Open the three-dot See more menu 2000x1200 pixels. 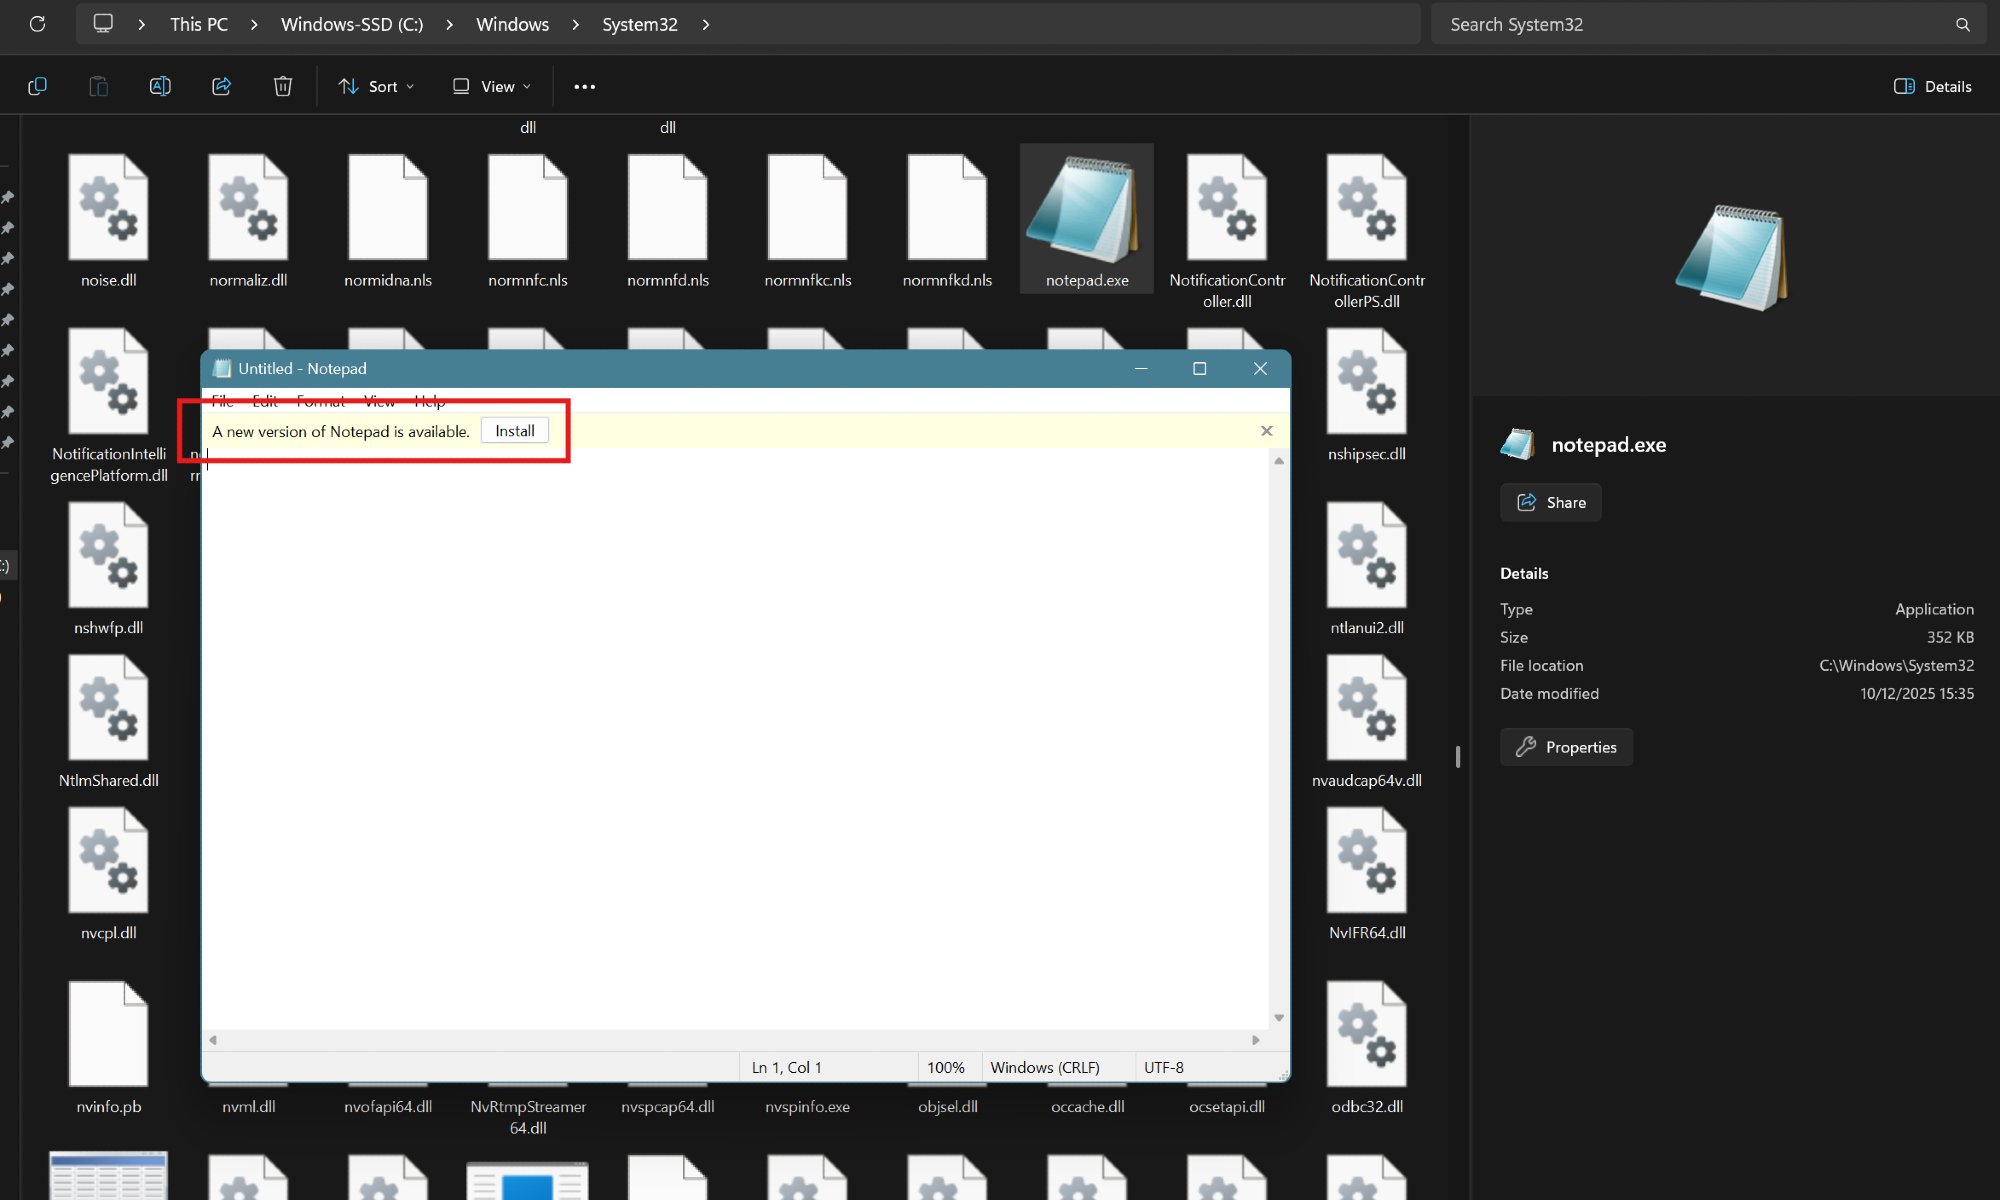(x=585, y=87)
